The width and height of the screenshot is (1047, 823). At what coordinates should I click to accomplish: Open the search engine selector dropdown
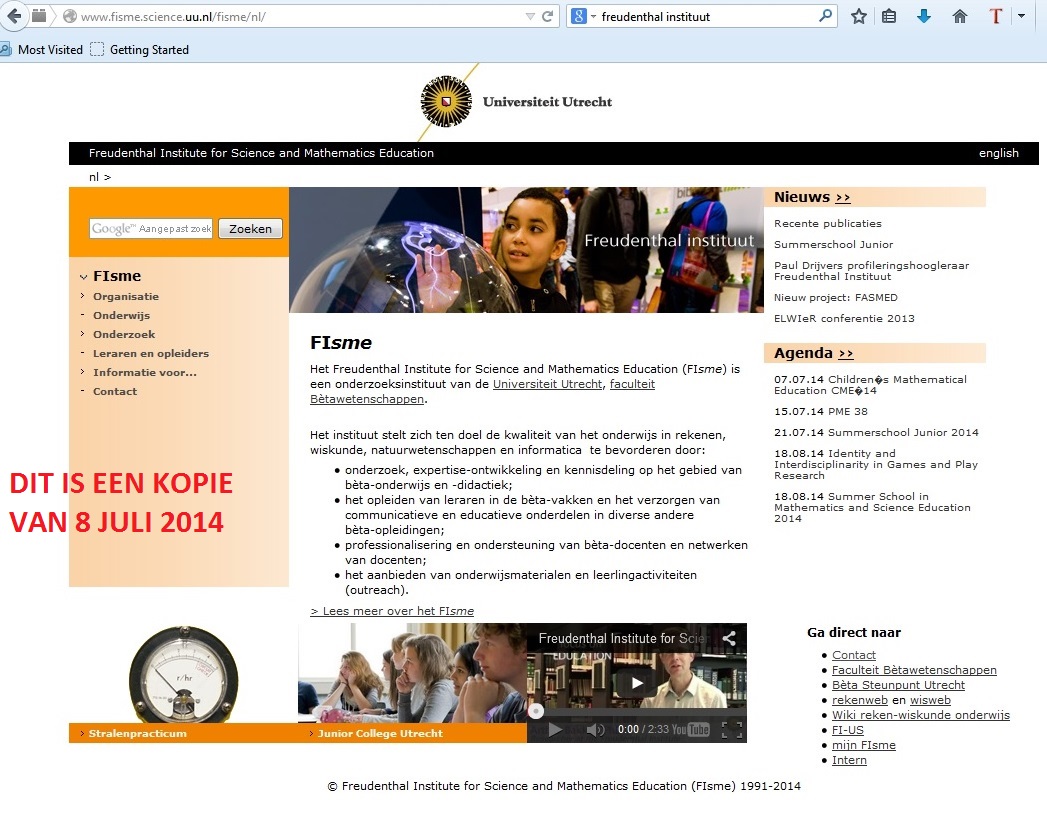click(583, 16)
